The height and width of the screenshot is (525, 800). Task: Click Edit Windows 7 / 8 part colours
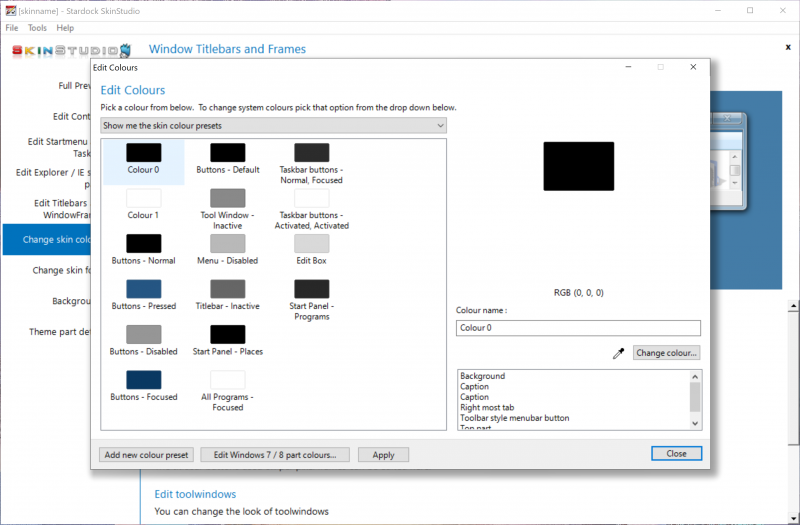point(275,455)
